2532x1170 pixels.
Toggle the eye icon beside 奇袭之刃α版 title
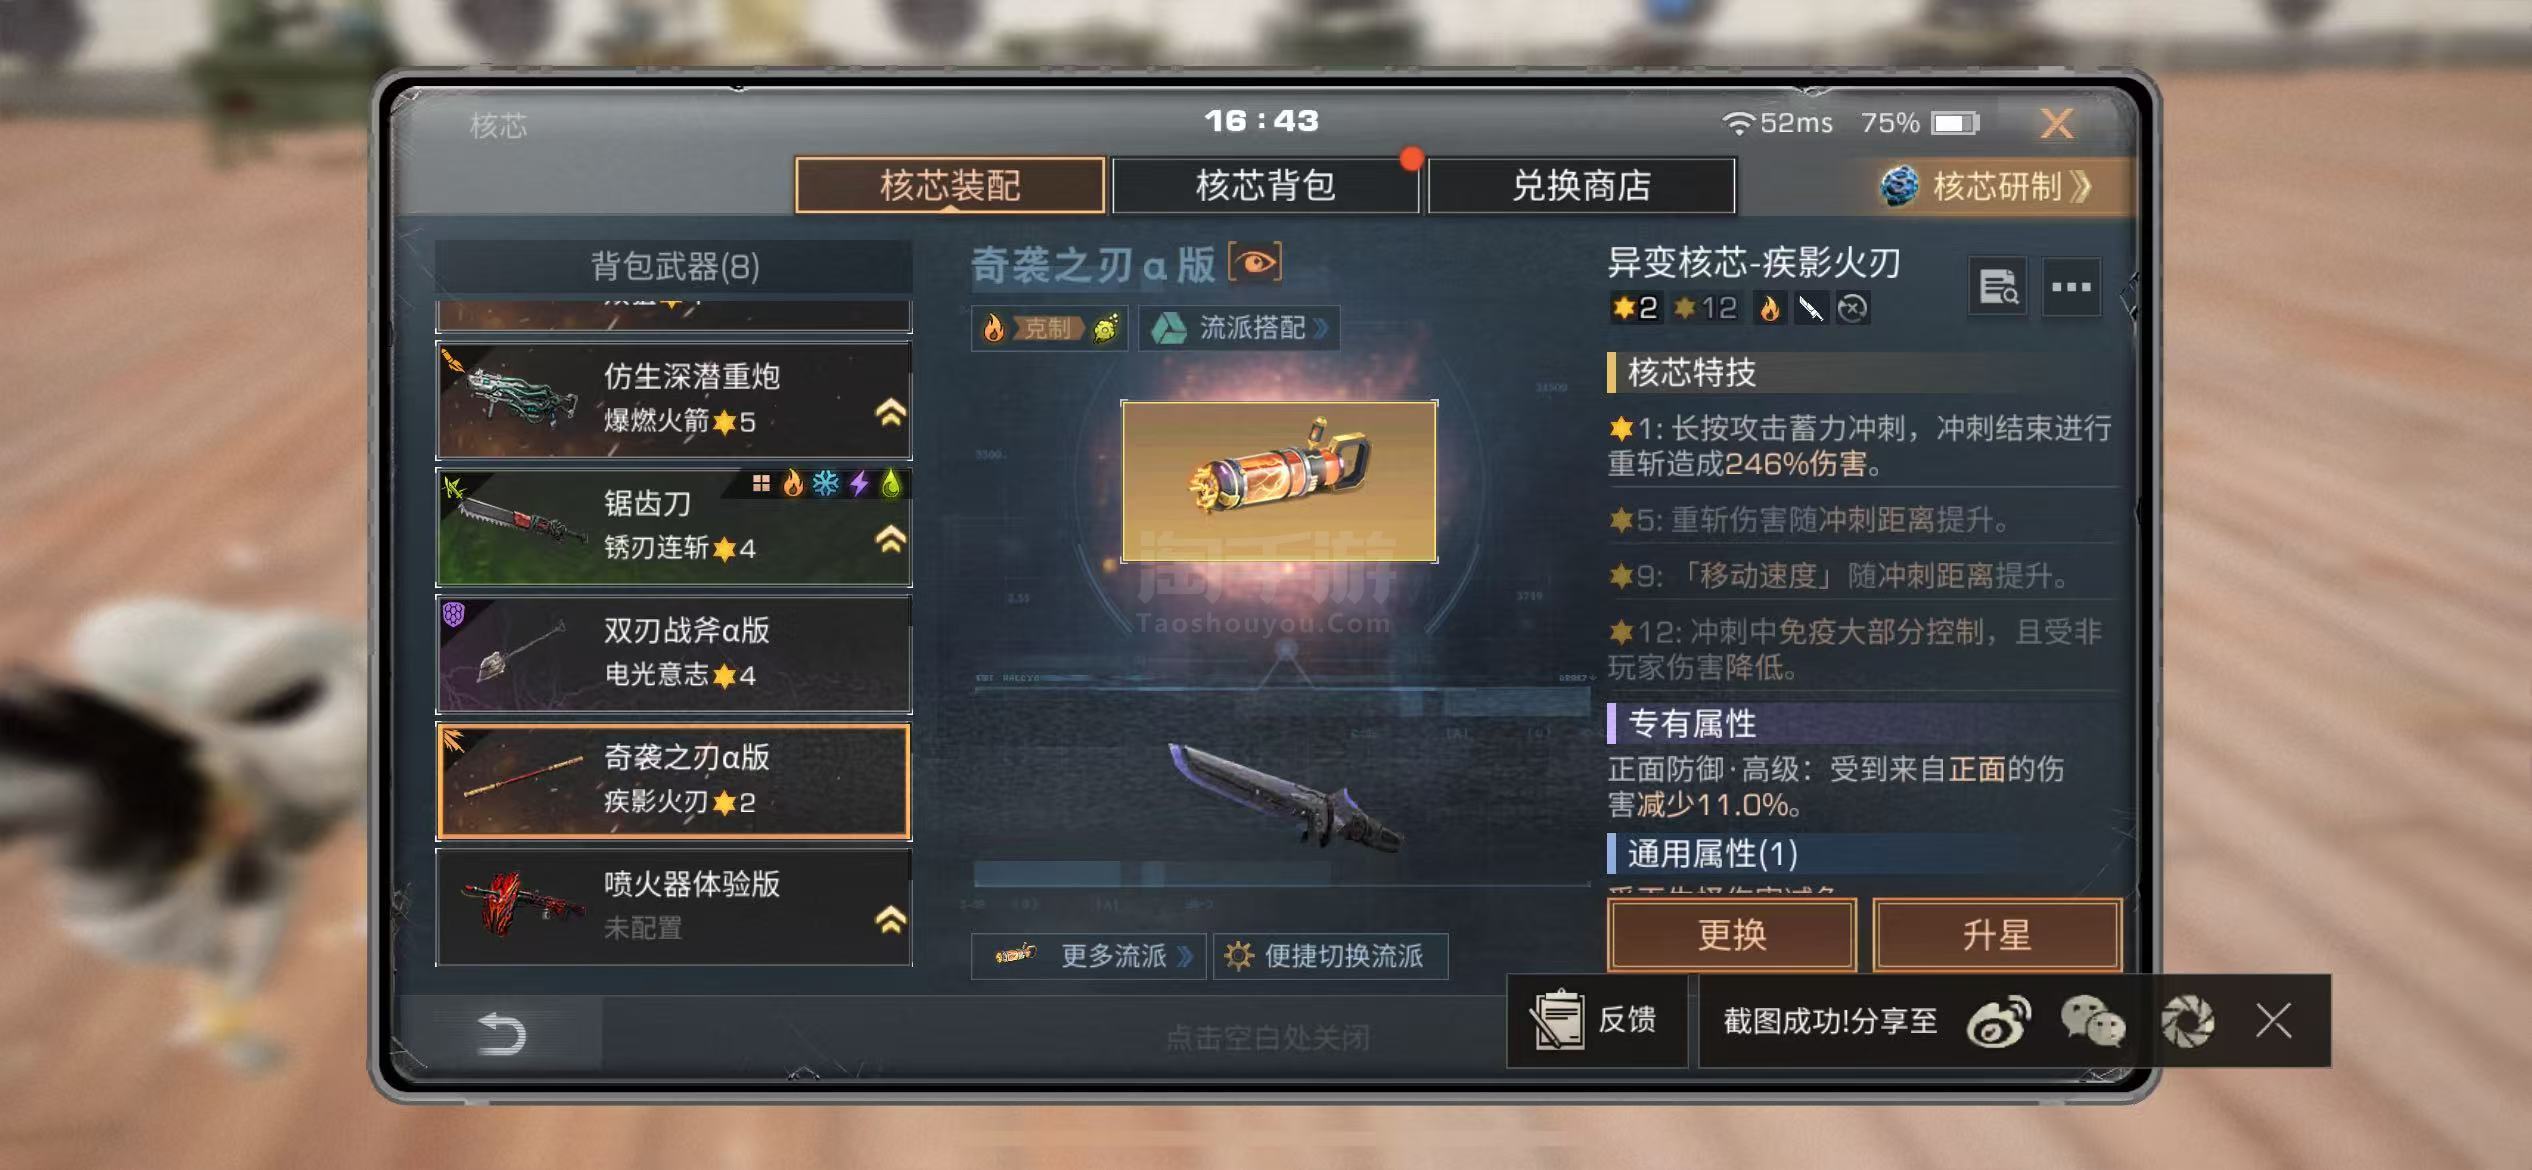pos(1254,263)
